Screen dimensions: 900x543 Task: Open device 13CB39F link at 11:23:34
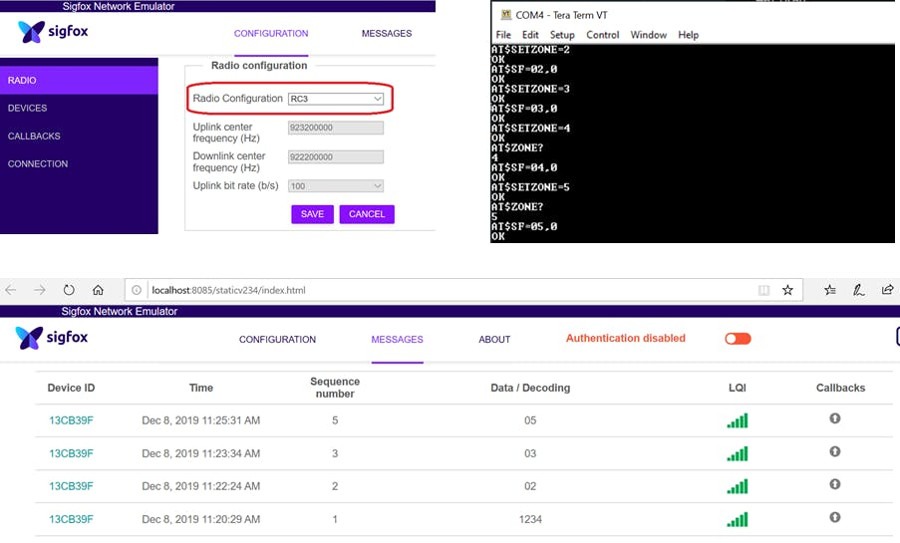point(71,453)
